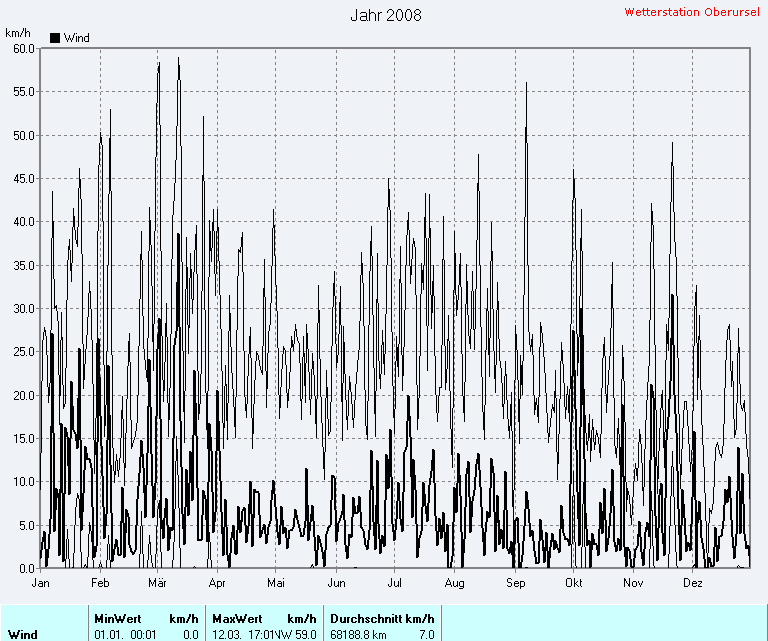The width and height of the screenshot is (768, 641).
Task: Click the '35.0' y-axis value
Action: [x=24, y=265]
